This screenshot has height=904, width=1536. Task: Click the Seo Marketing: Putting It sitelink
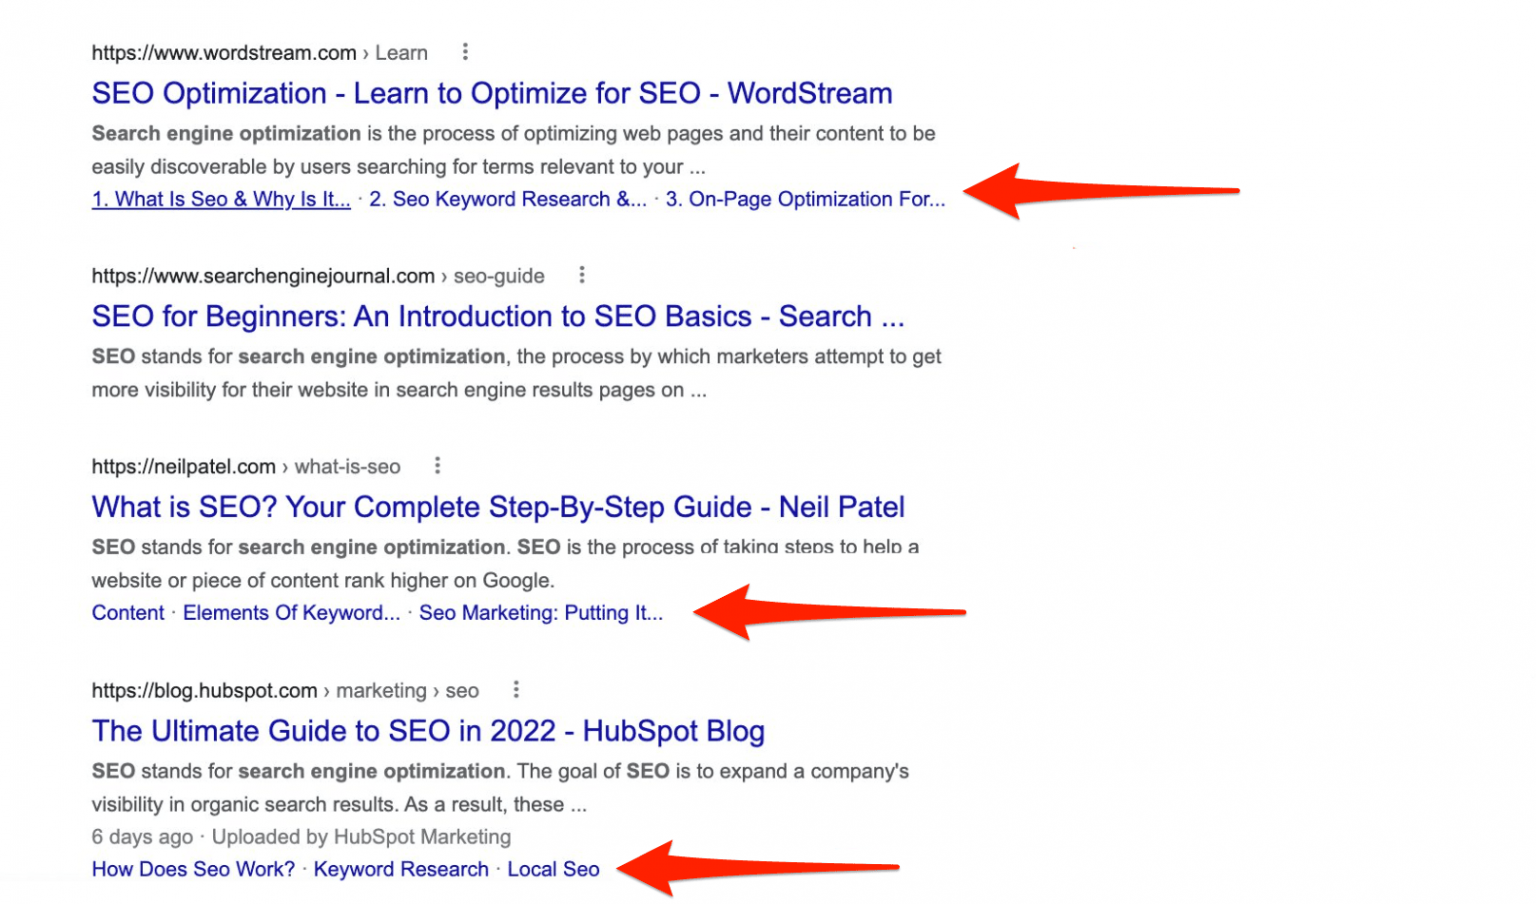tap(541, 612)
